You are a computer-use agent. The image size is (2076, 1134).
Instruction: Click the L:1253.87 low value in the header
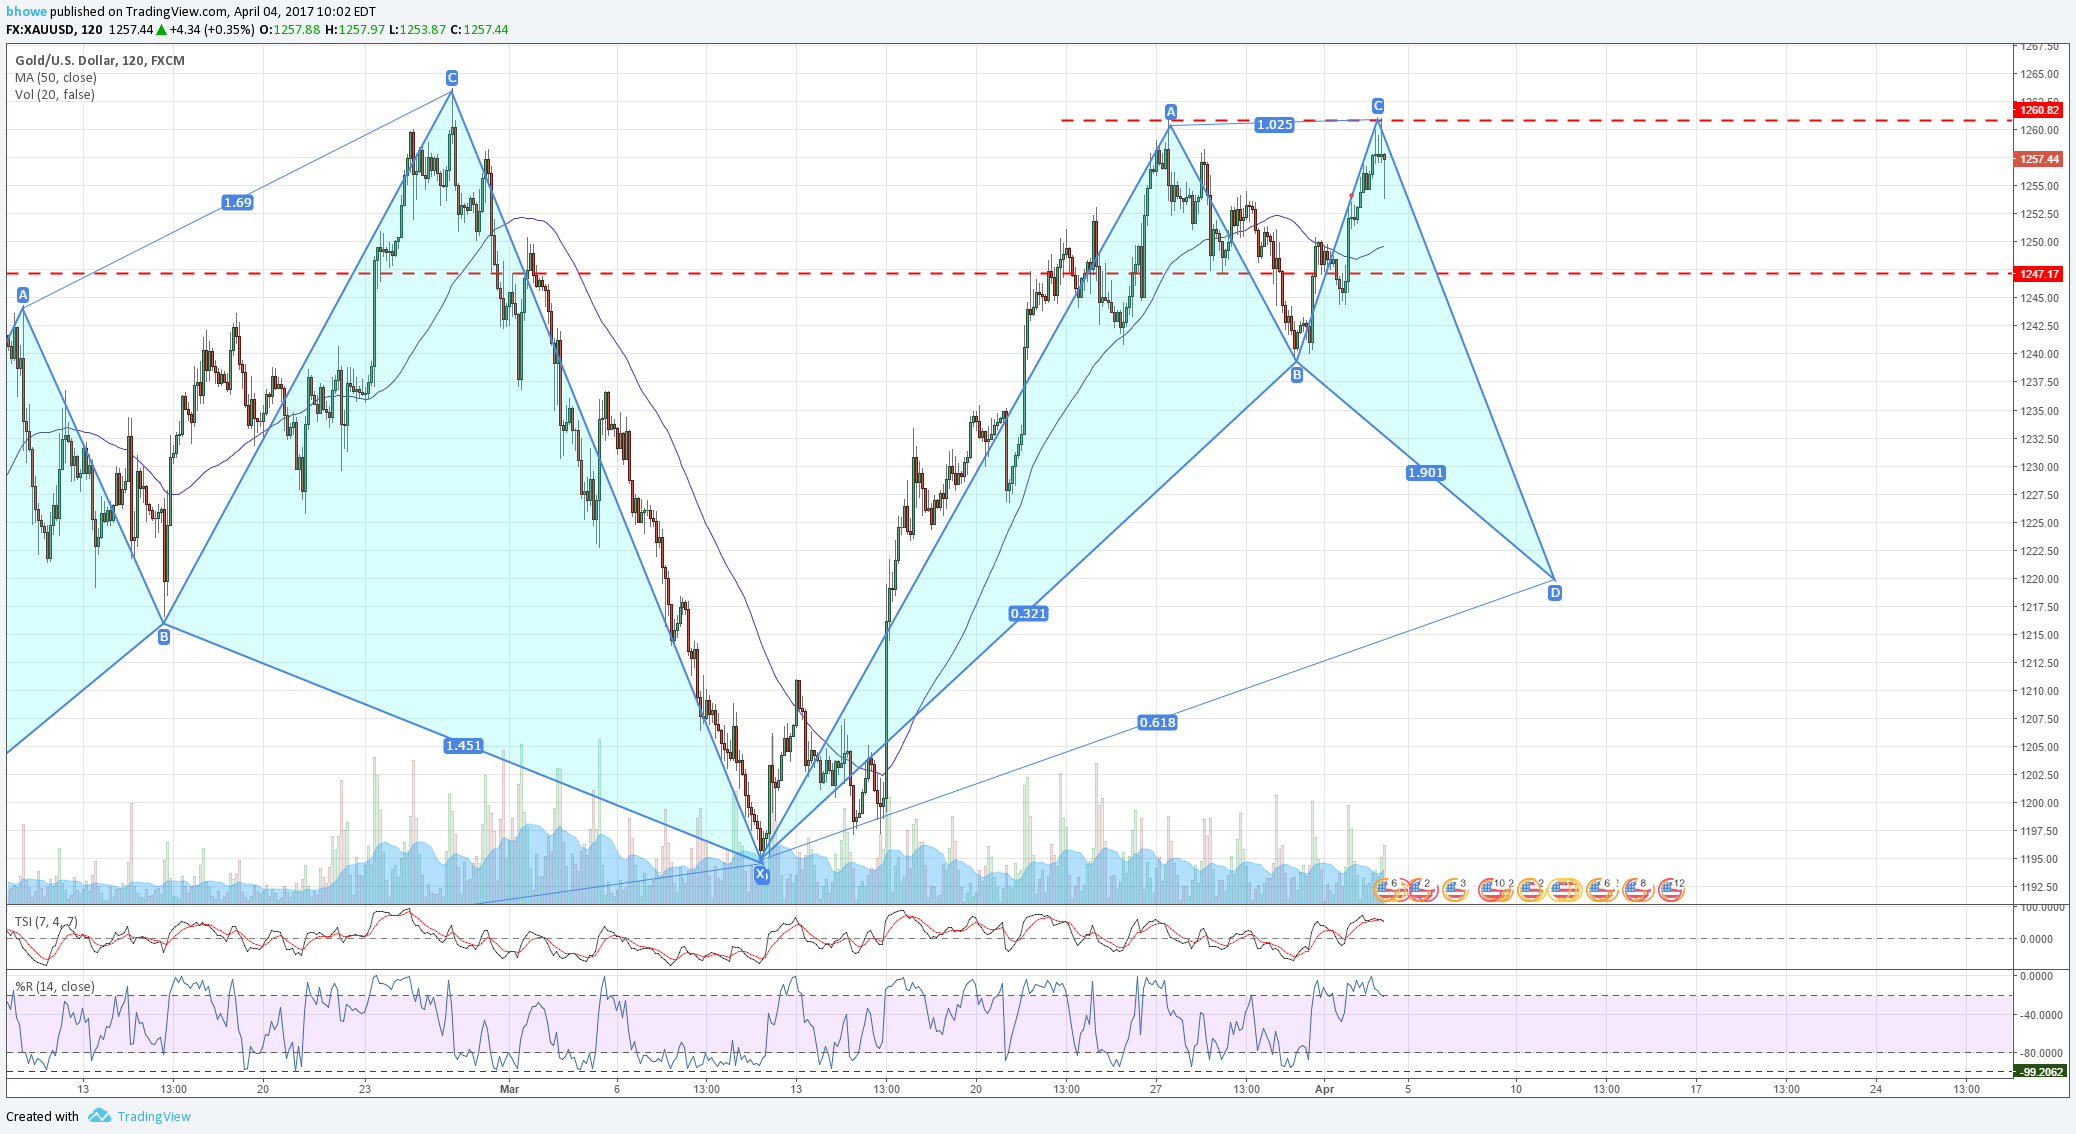pos(417,30)
